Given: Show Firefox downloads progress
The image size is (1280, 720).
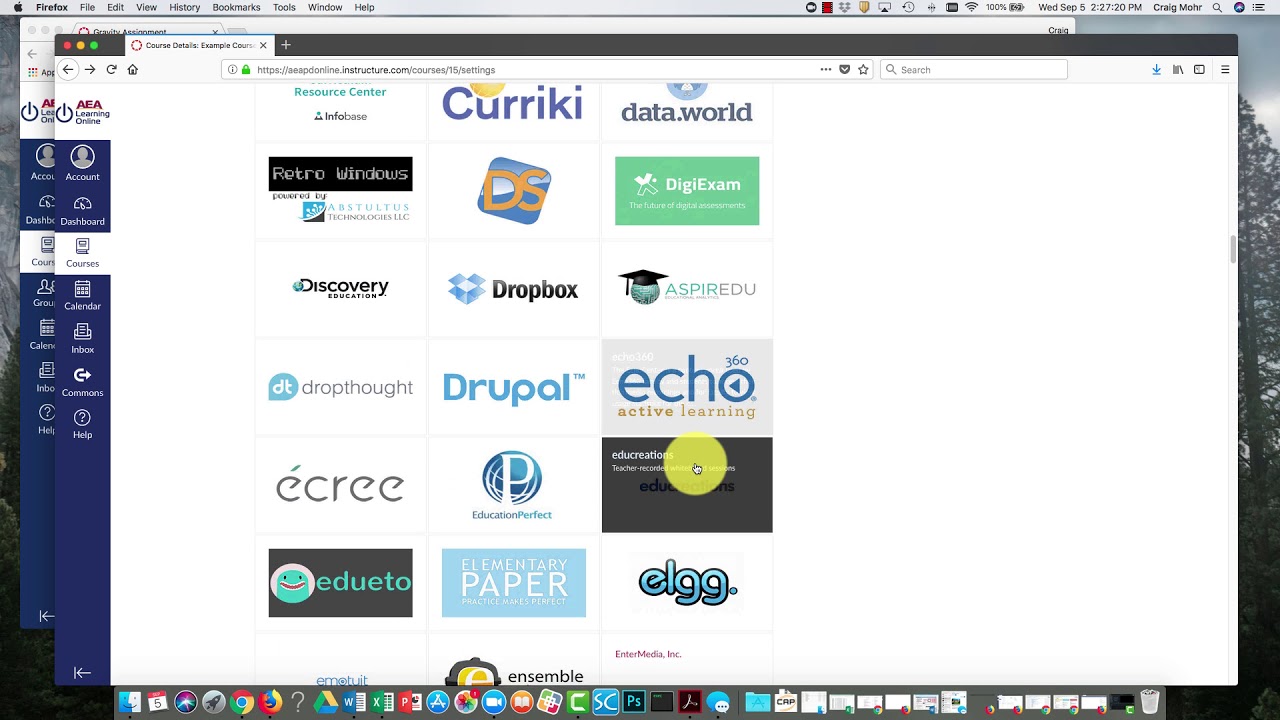Looking at the screenshot, I should (x=1156, y=69).
